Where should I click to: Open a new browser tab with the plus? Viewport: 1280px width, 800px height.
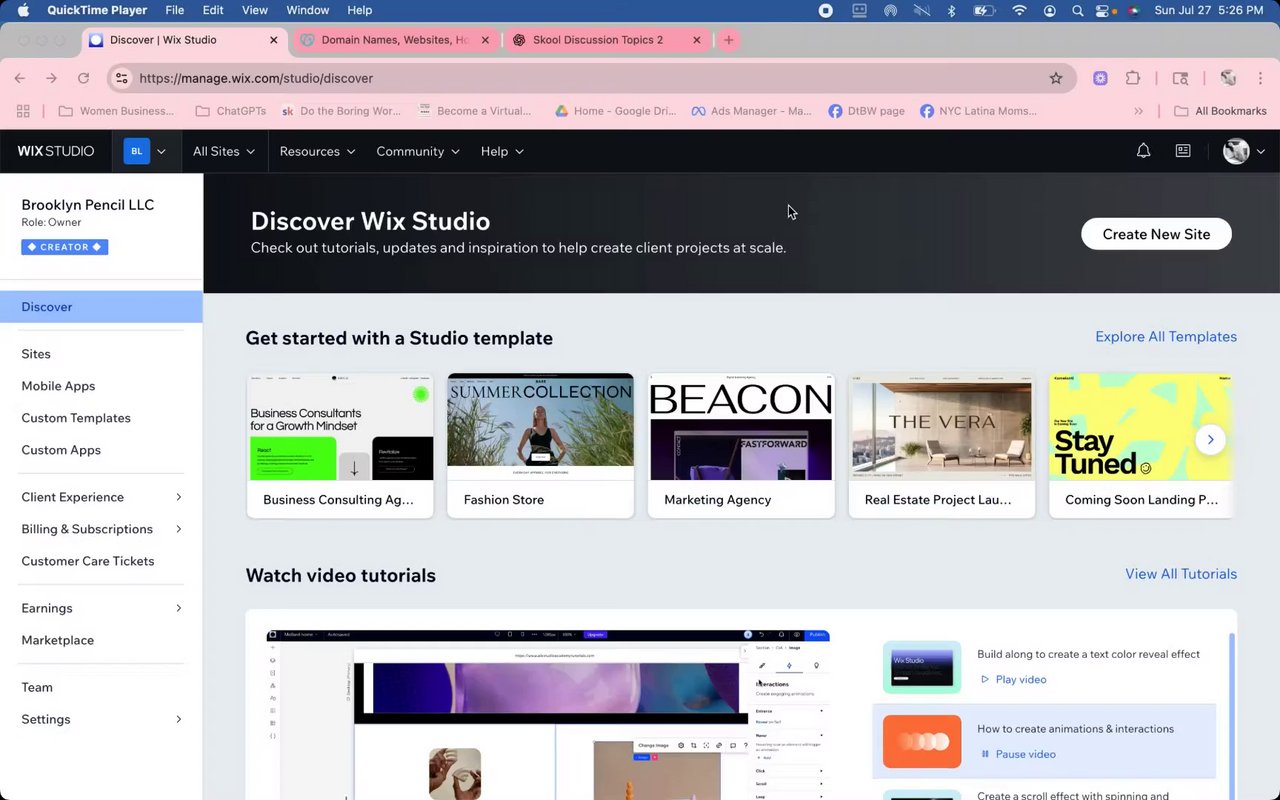click(x=729, y=40)
